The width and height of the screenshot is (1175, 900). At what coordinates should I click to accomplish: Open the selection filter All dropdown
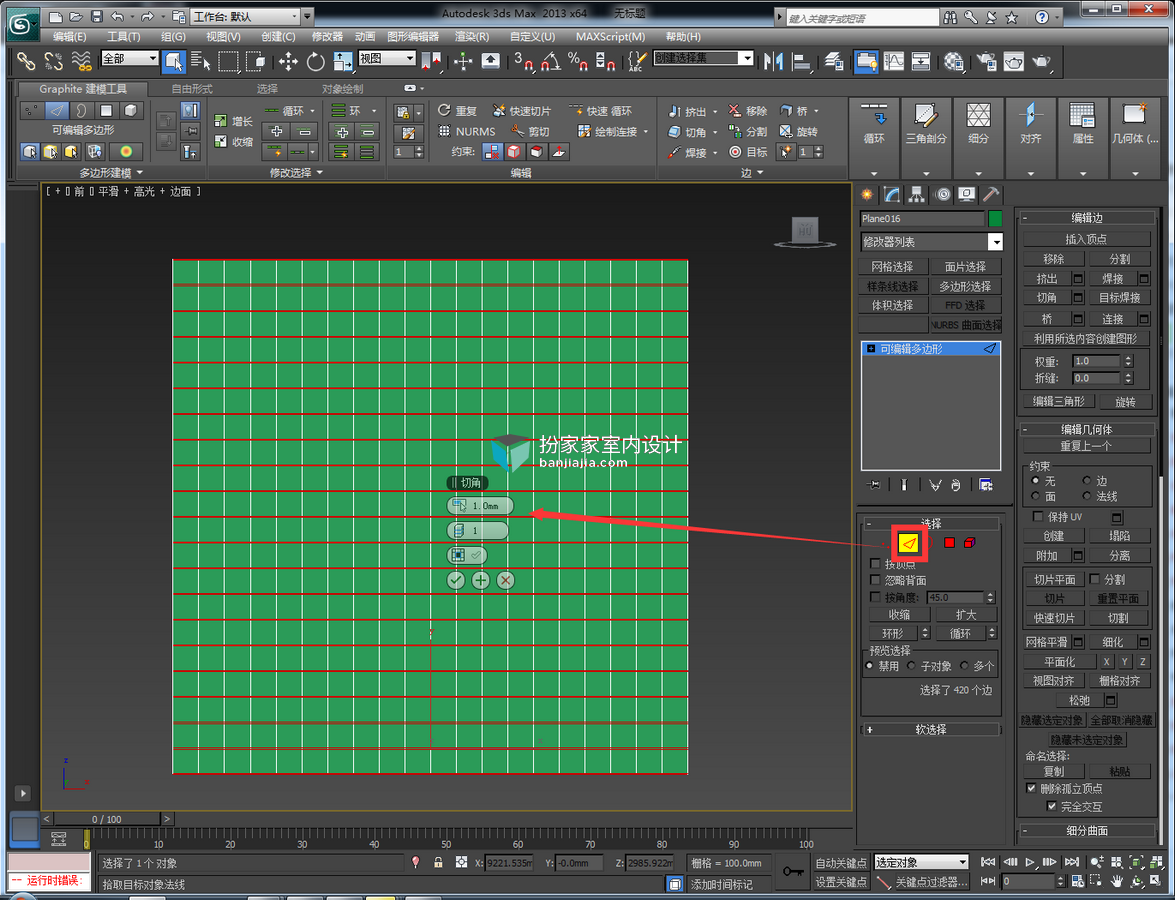click(x=130, y=58)
